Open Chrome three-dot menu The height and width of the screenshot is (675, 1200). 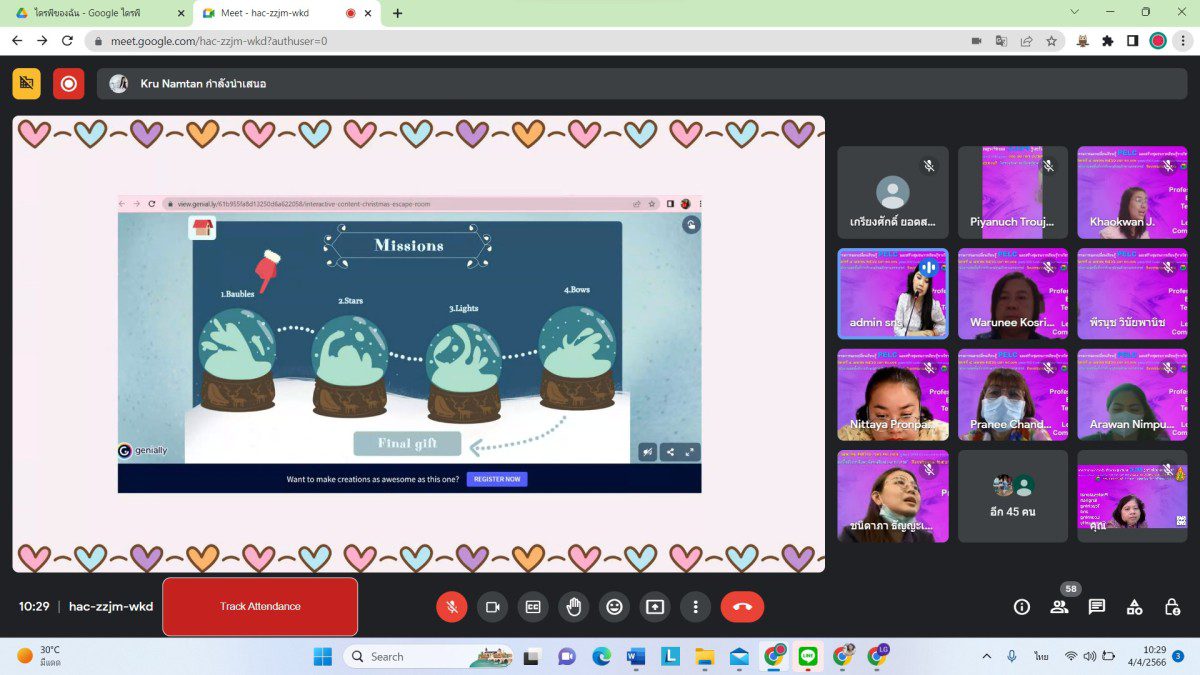point(1183,41)
